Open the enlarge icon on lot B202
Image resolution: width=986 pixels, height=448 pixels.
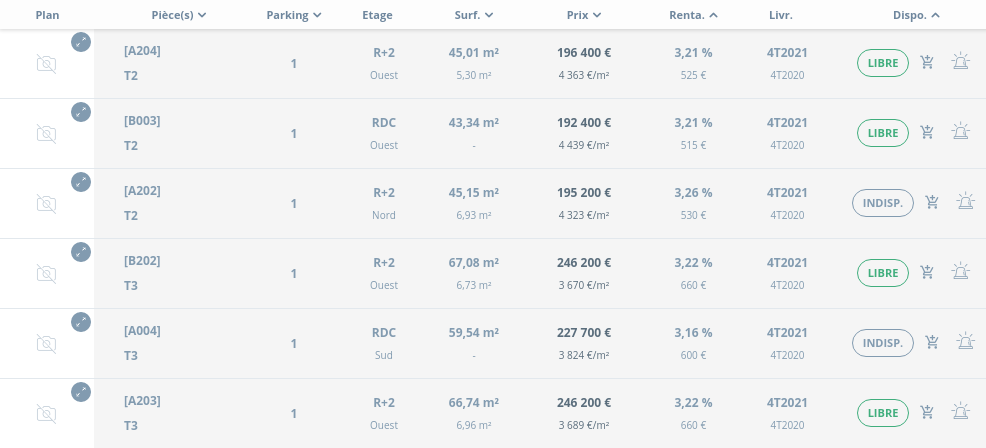click(x=81, y=252)
